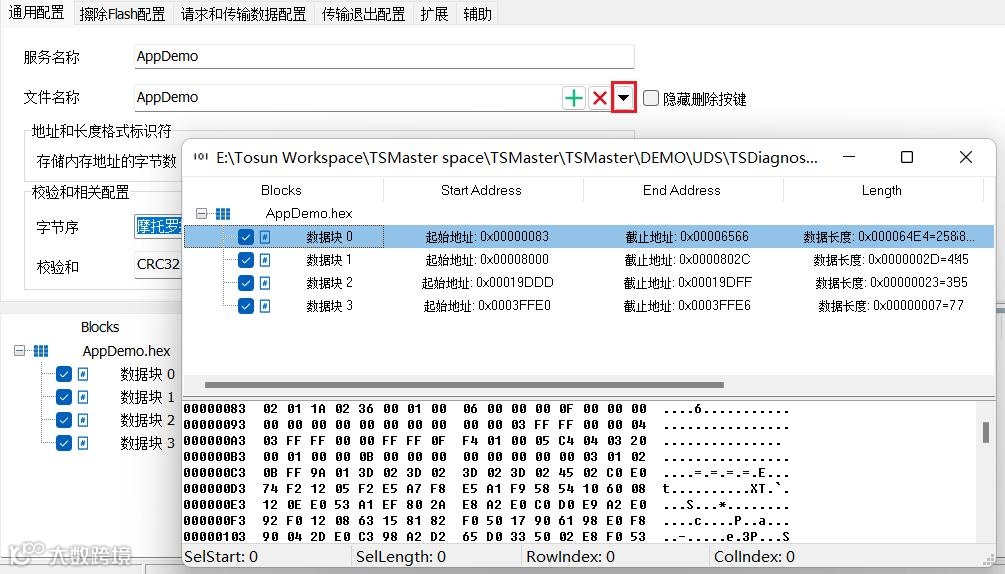Click the horizontal scrollbar in block list

[464, 385]
